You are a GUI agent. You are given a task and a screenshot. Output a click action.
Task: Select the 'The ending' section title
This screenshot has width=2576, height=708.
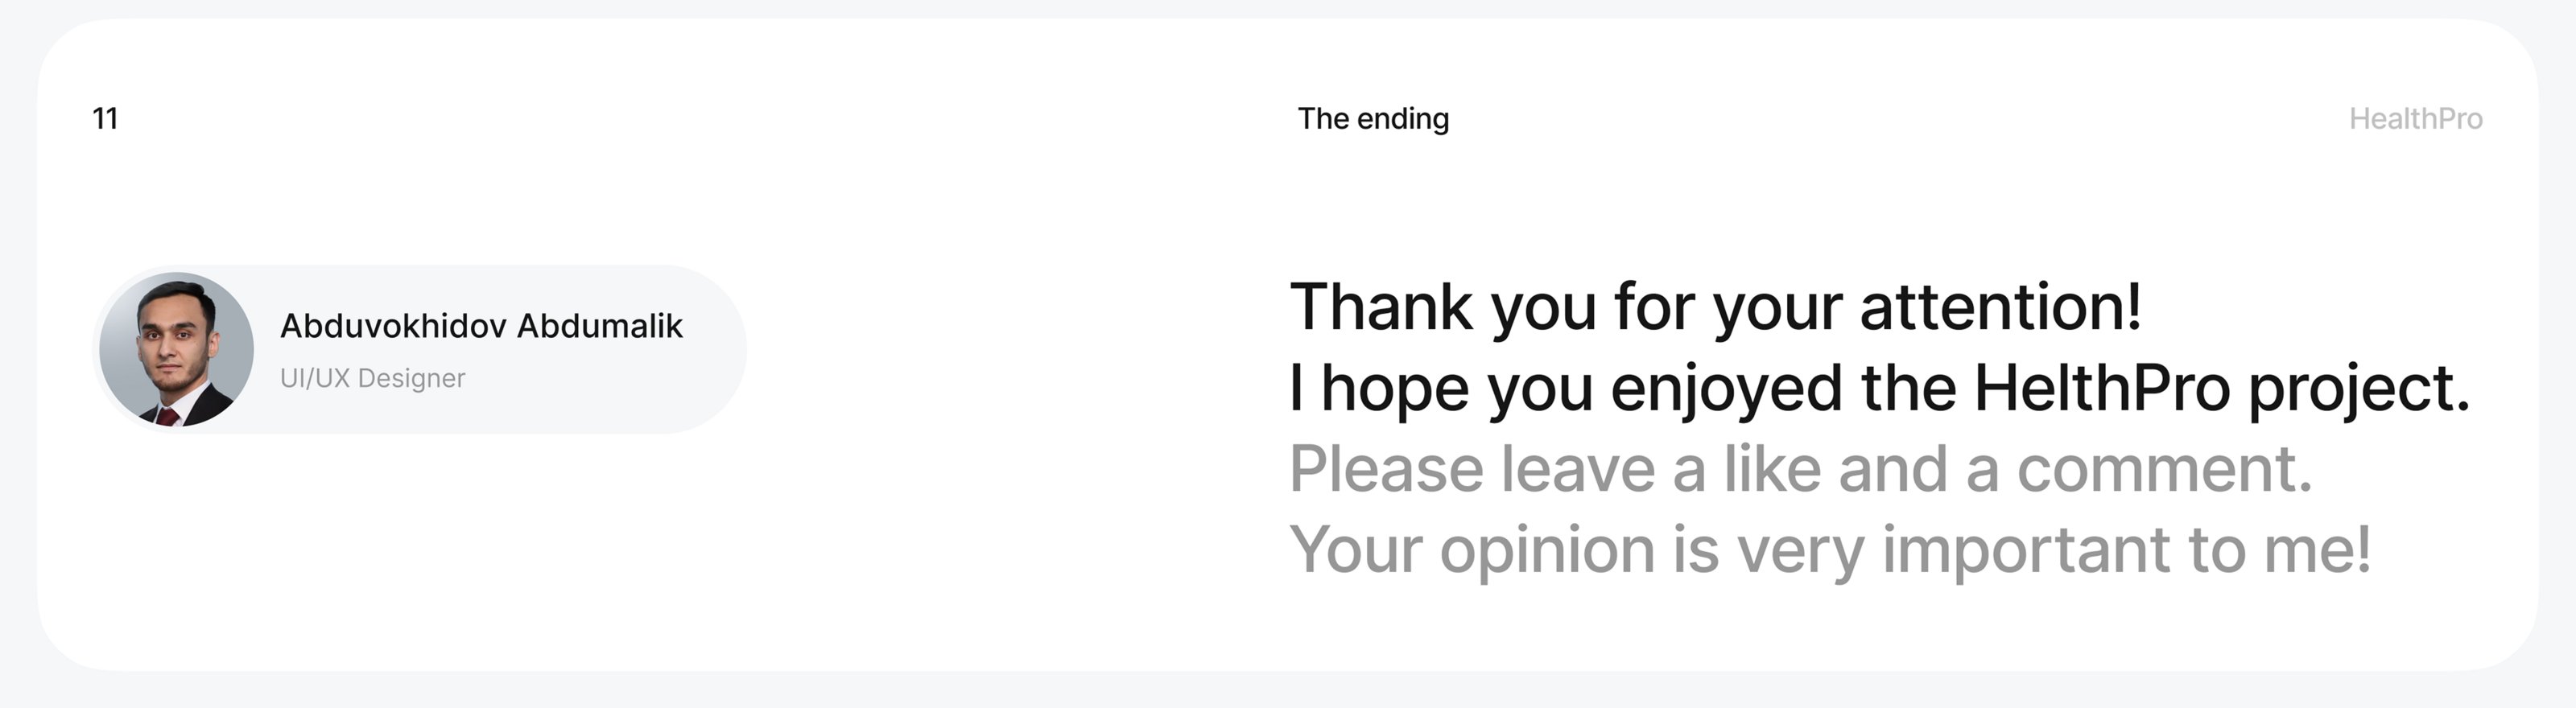(x=1373, y=118)
